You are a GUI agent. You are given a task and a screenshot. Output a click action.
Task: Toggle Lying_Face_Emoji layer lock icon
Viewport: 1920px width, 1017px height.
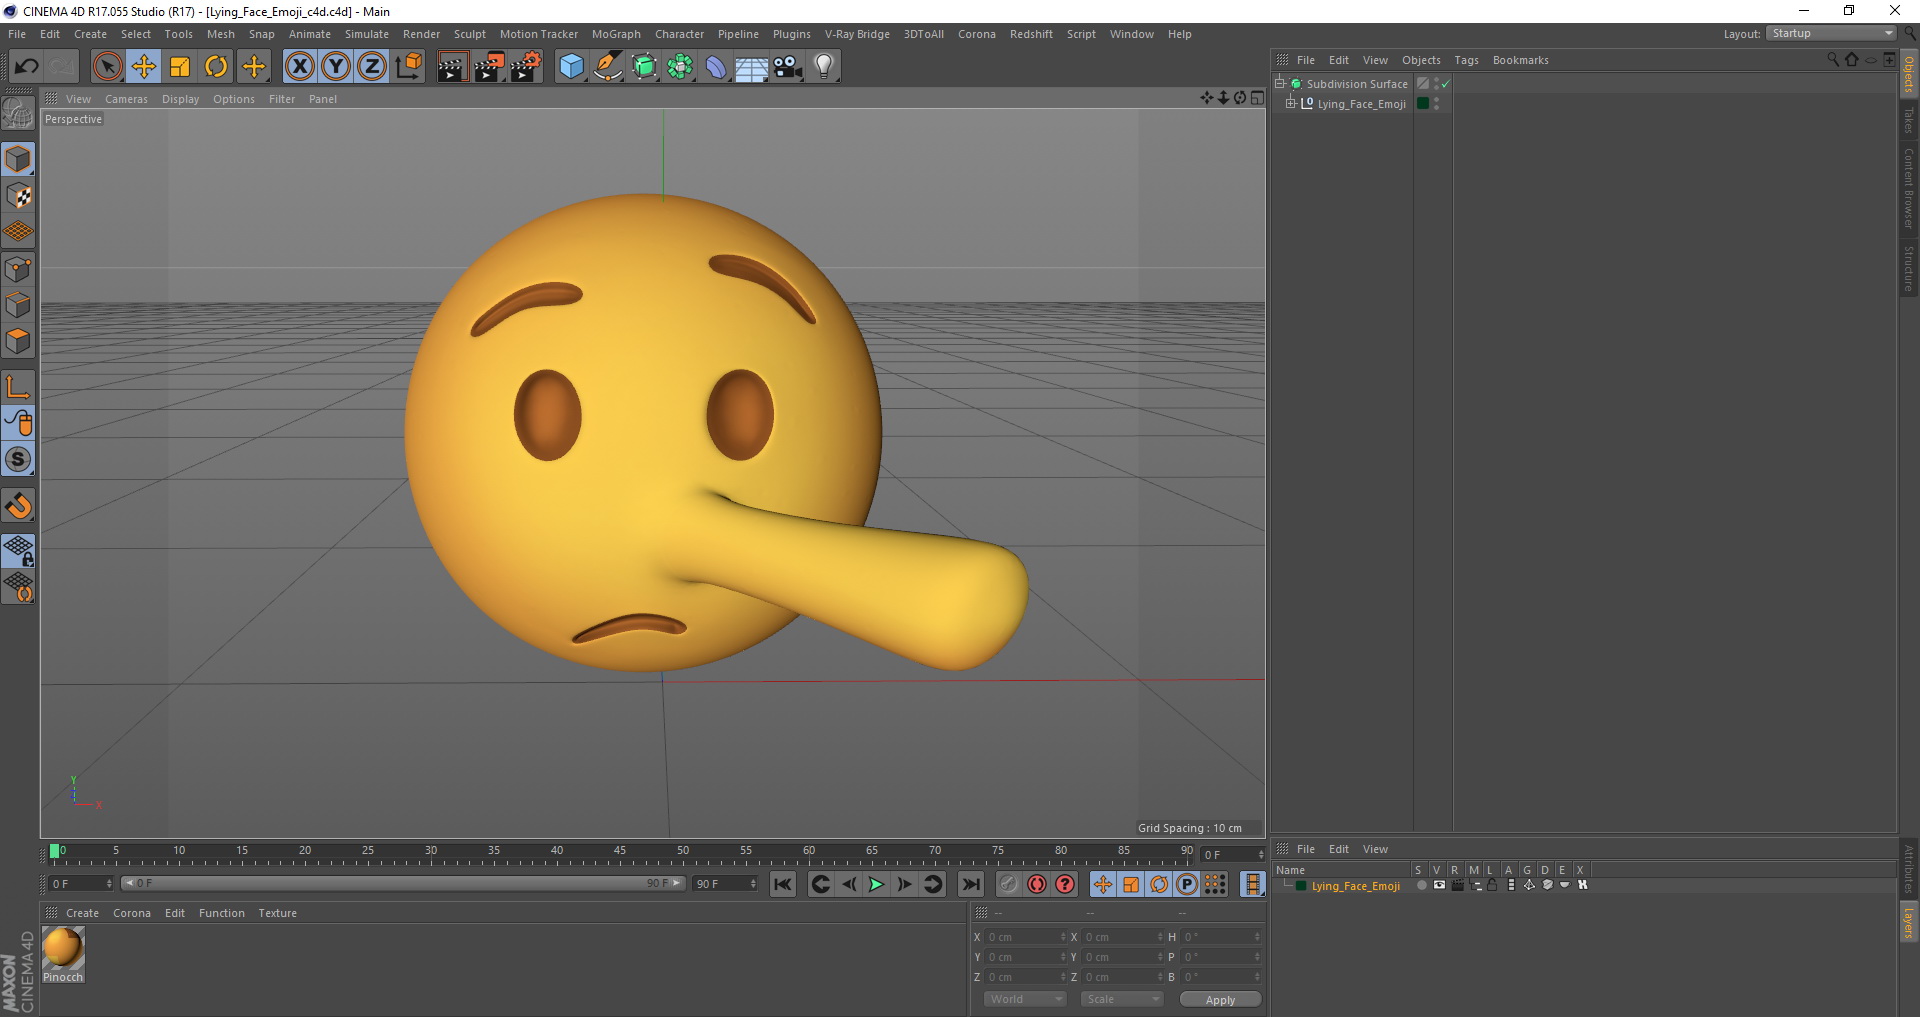[x=1492, y=885]
